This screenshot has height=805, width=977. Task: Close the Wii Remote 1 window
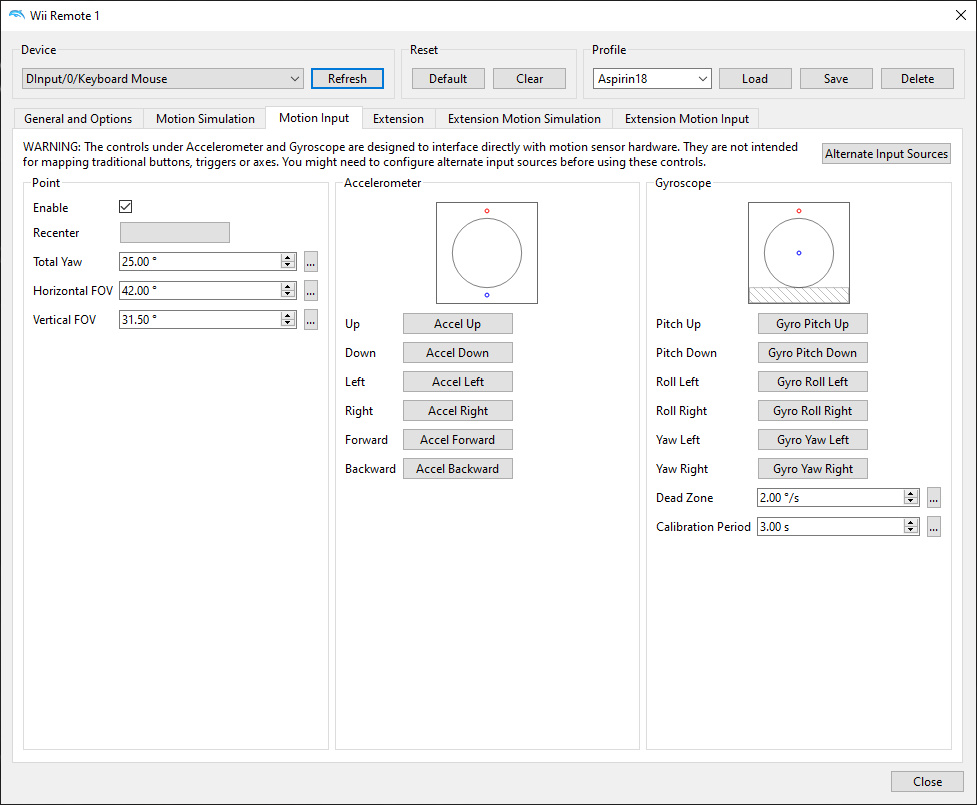[961, 15]
